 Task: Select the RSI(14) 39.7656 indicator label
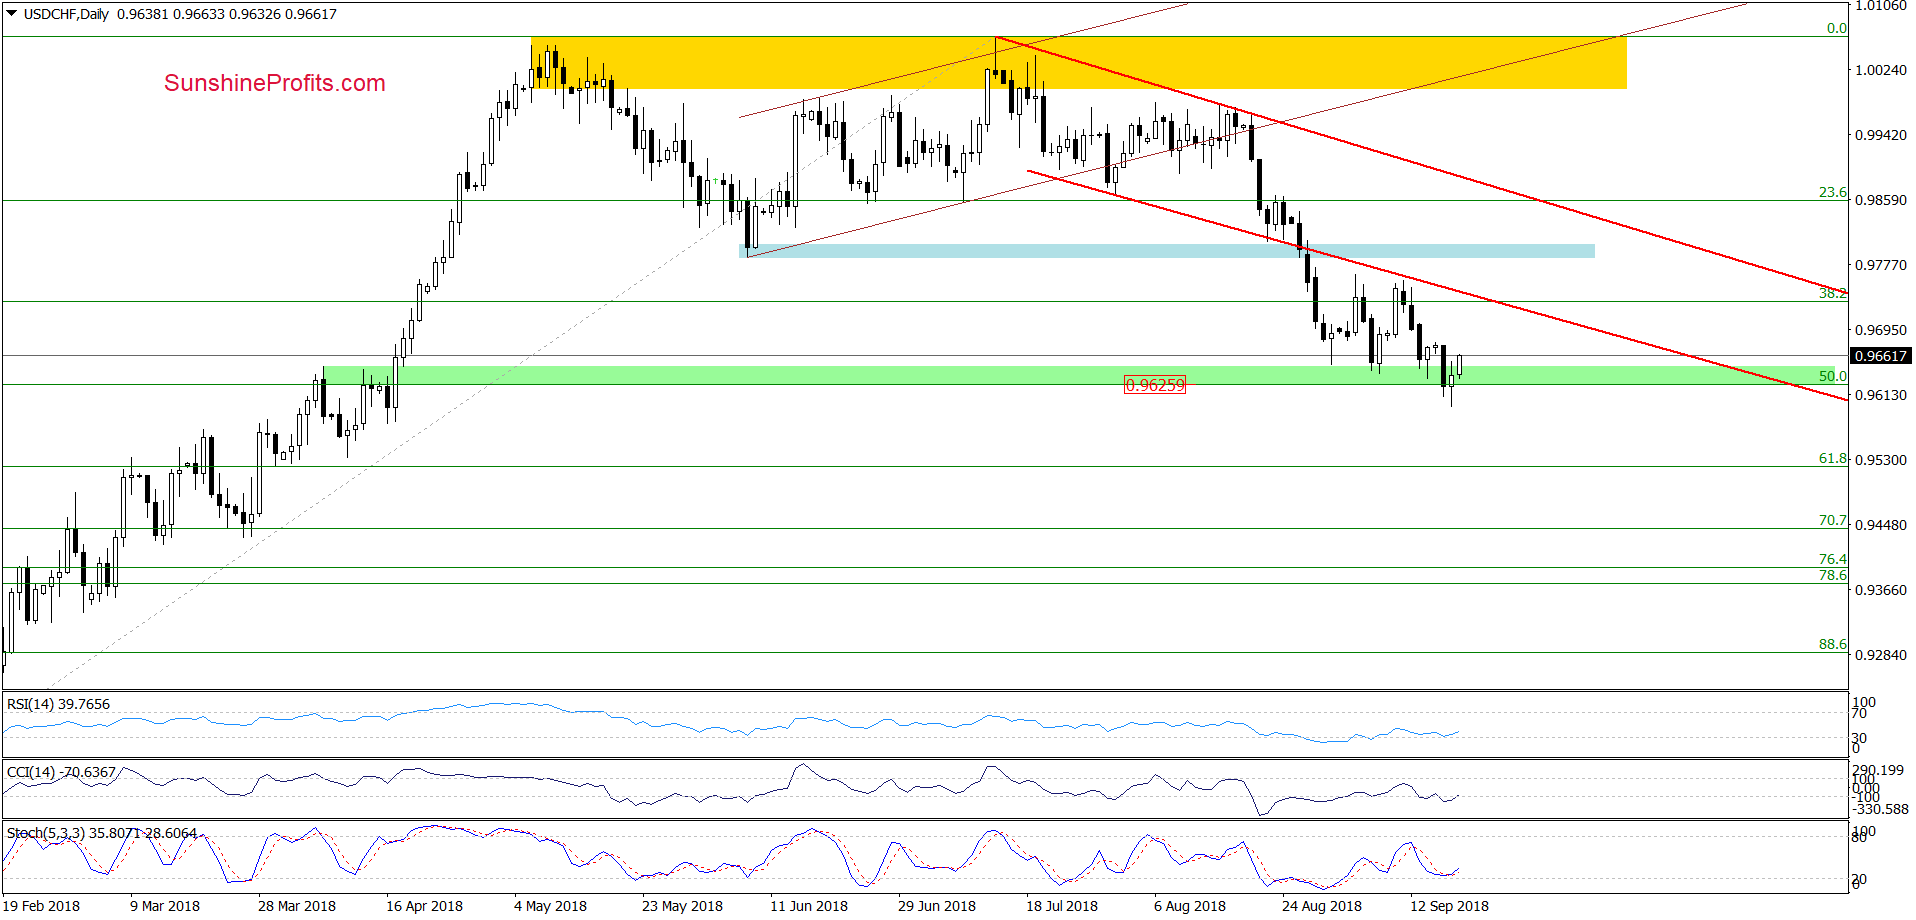pos(58,704)
